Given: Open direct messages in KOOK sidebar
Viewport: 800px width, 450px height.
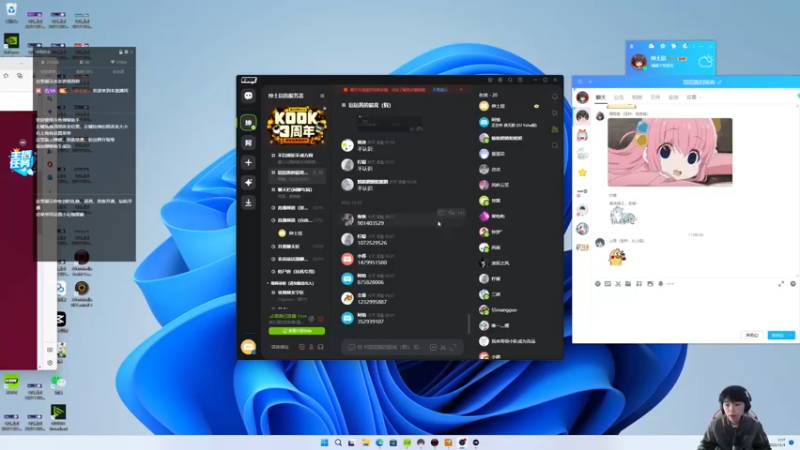Looking at the screenshot, I should (x=248, y=96).
